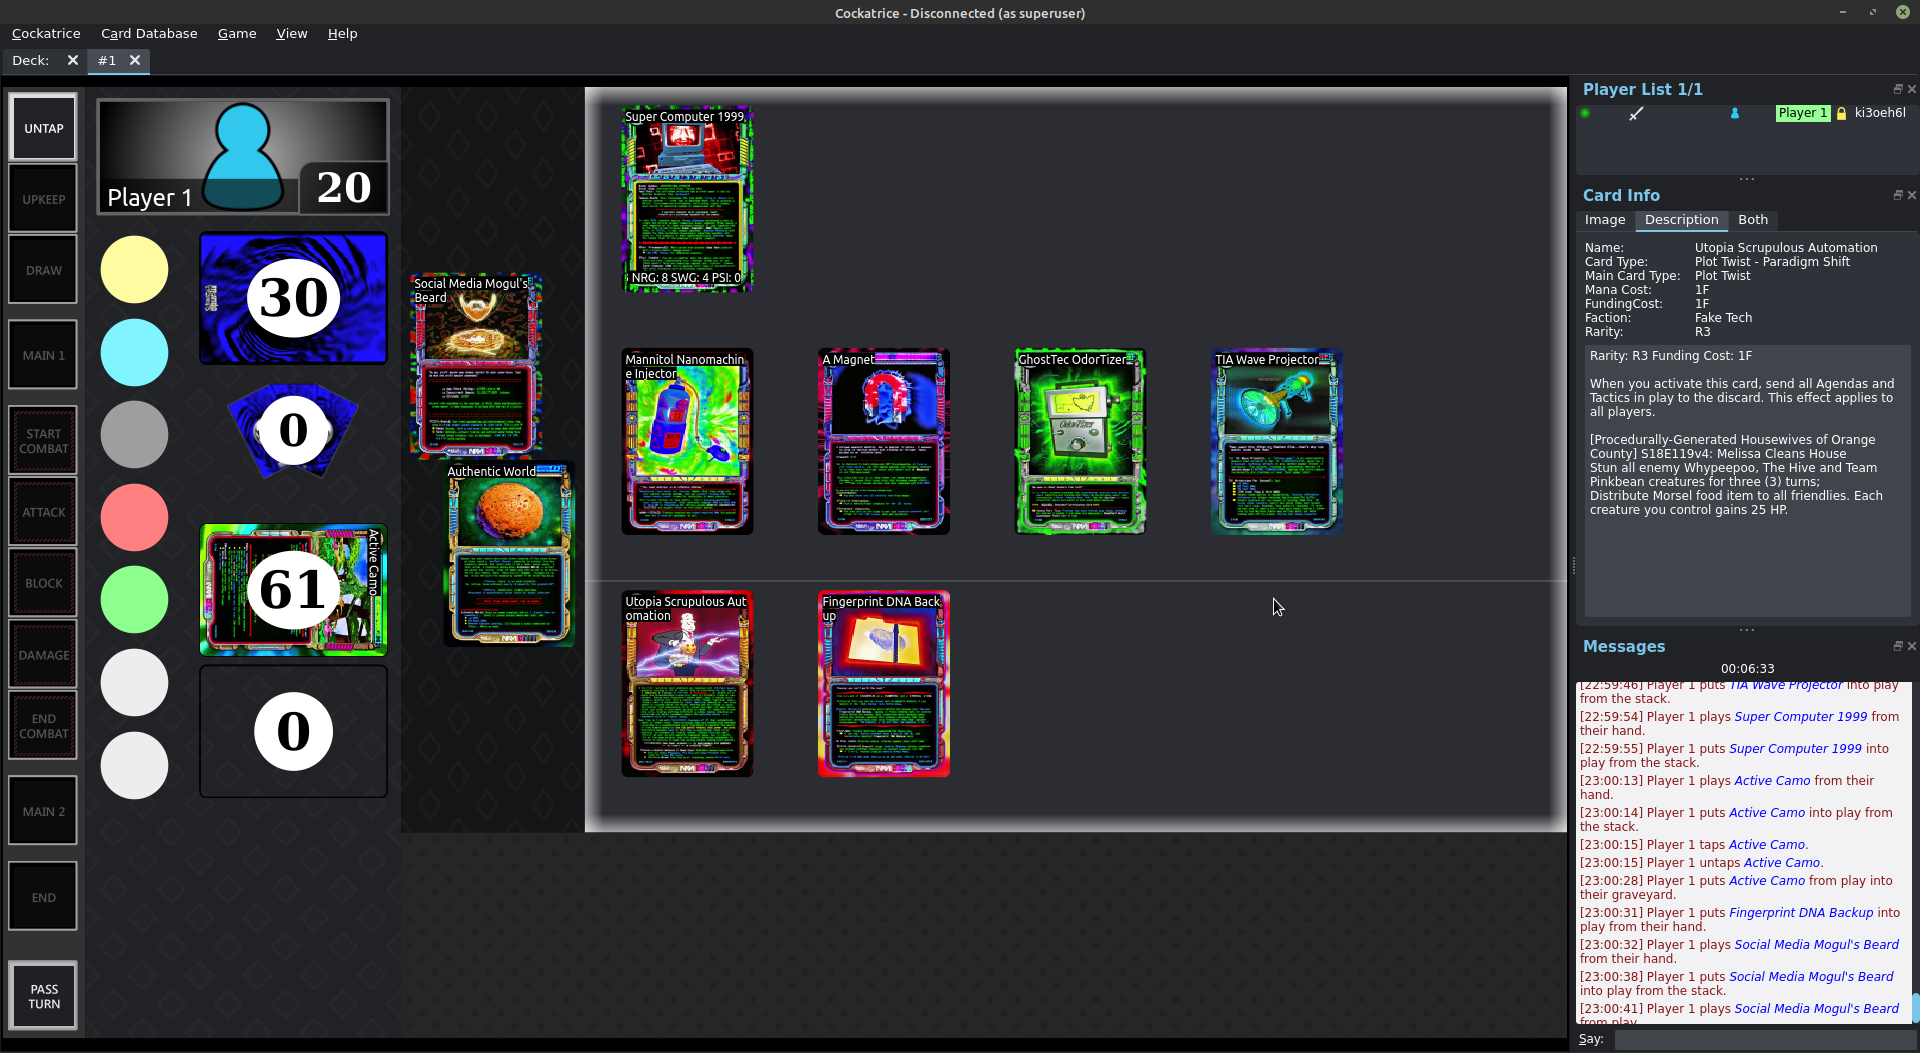Click the blue user icon in Player List
Screen dimensions: 1920x1053
click(1735, 113)
